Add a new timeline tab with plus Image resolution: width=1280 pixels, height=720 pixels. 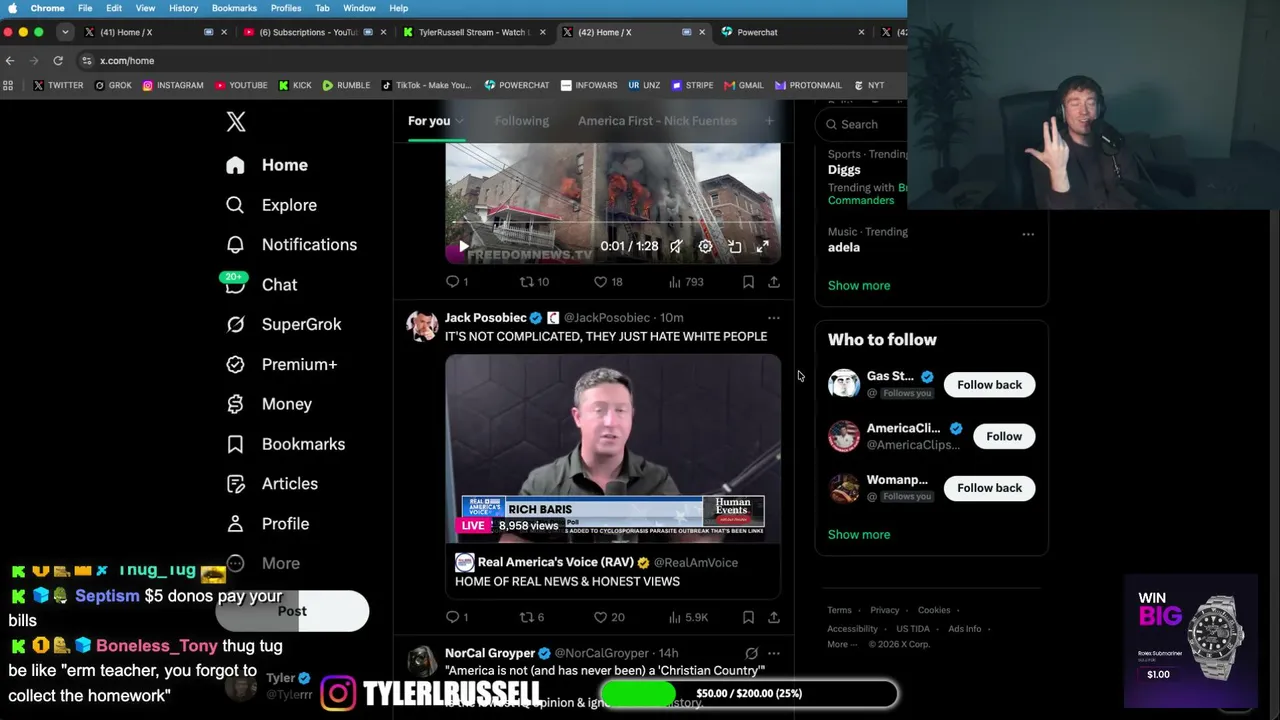[x=769, y=121]
